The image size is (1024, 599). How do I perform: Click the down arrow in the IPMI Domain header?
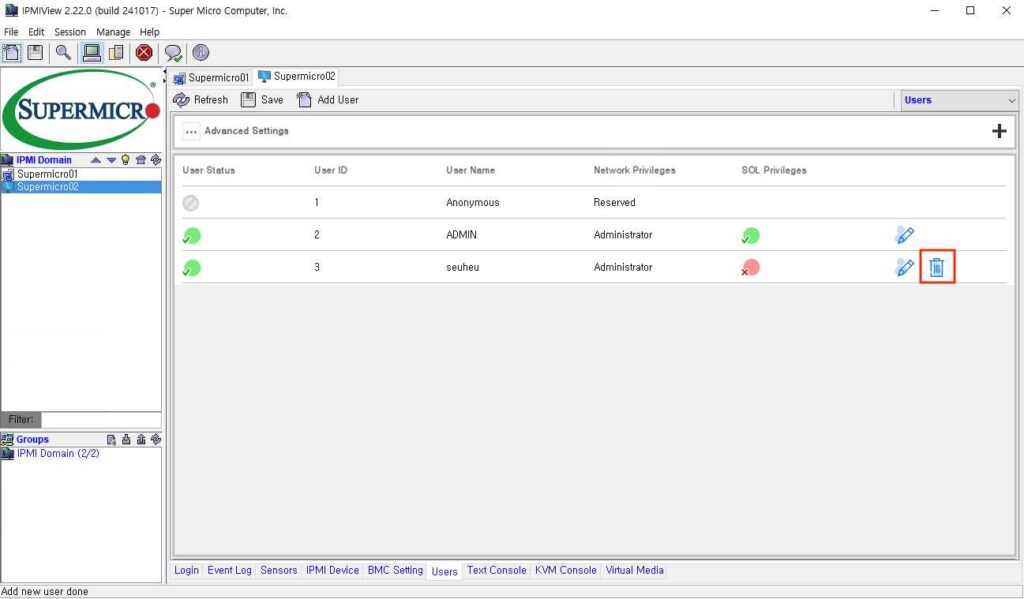111,159
